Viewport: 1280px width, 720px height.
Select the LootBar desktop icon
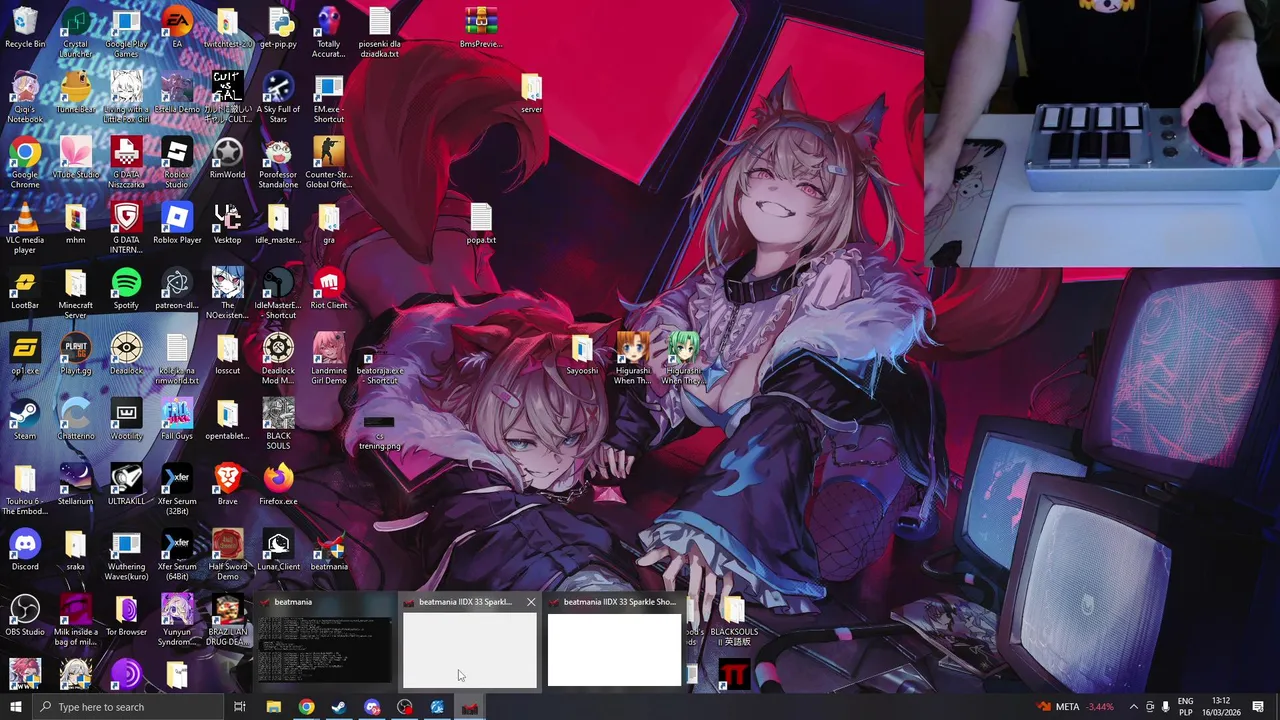[x=25, y=289]
